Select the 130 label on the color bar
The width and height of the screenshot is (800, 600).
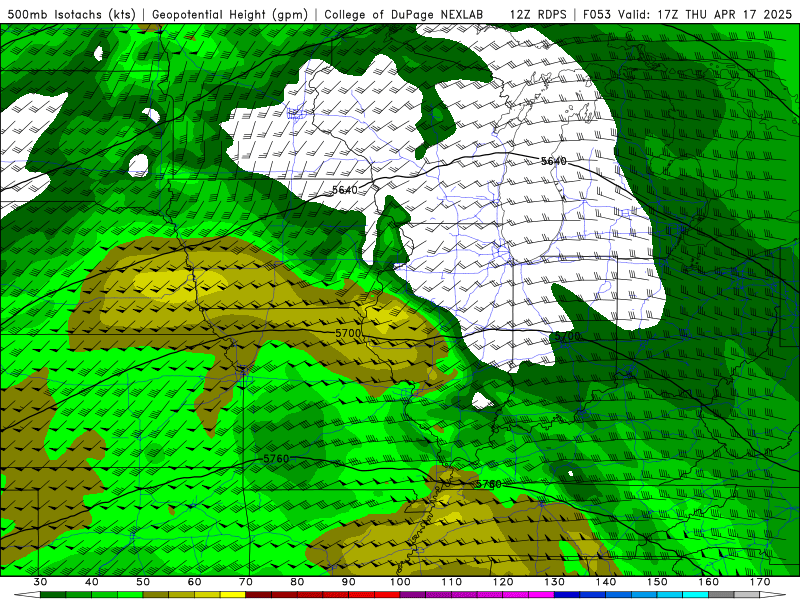click(x=554, y=582)
